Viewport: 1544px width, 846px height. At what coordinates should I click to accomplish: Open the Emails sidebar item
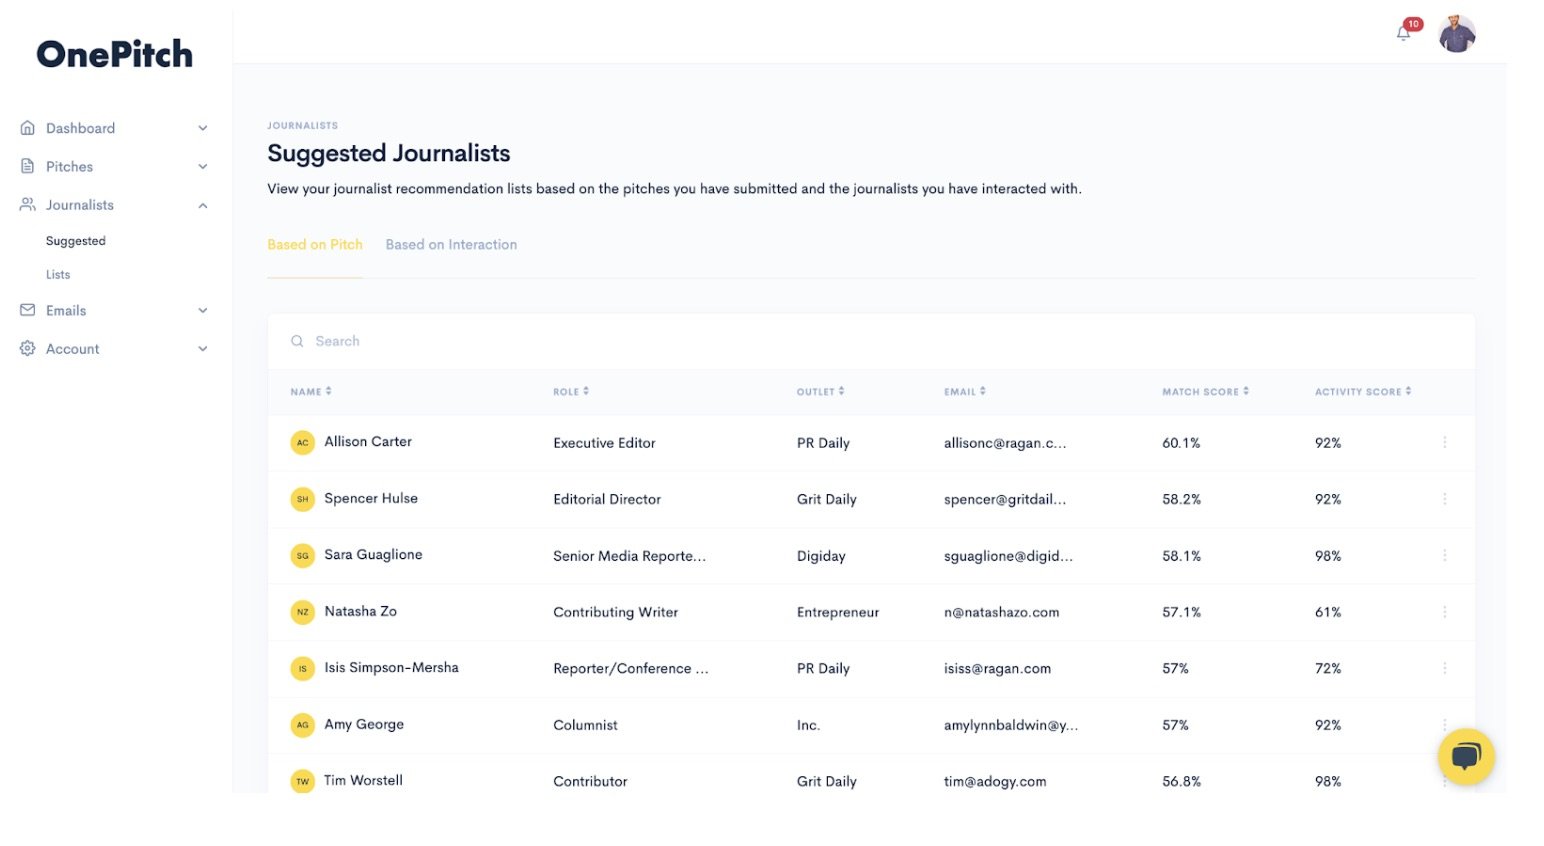pos(66,310)
